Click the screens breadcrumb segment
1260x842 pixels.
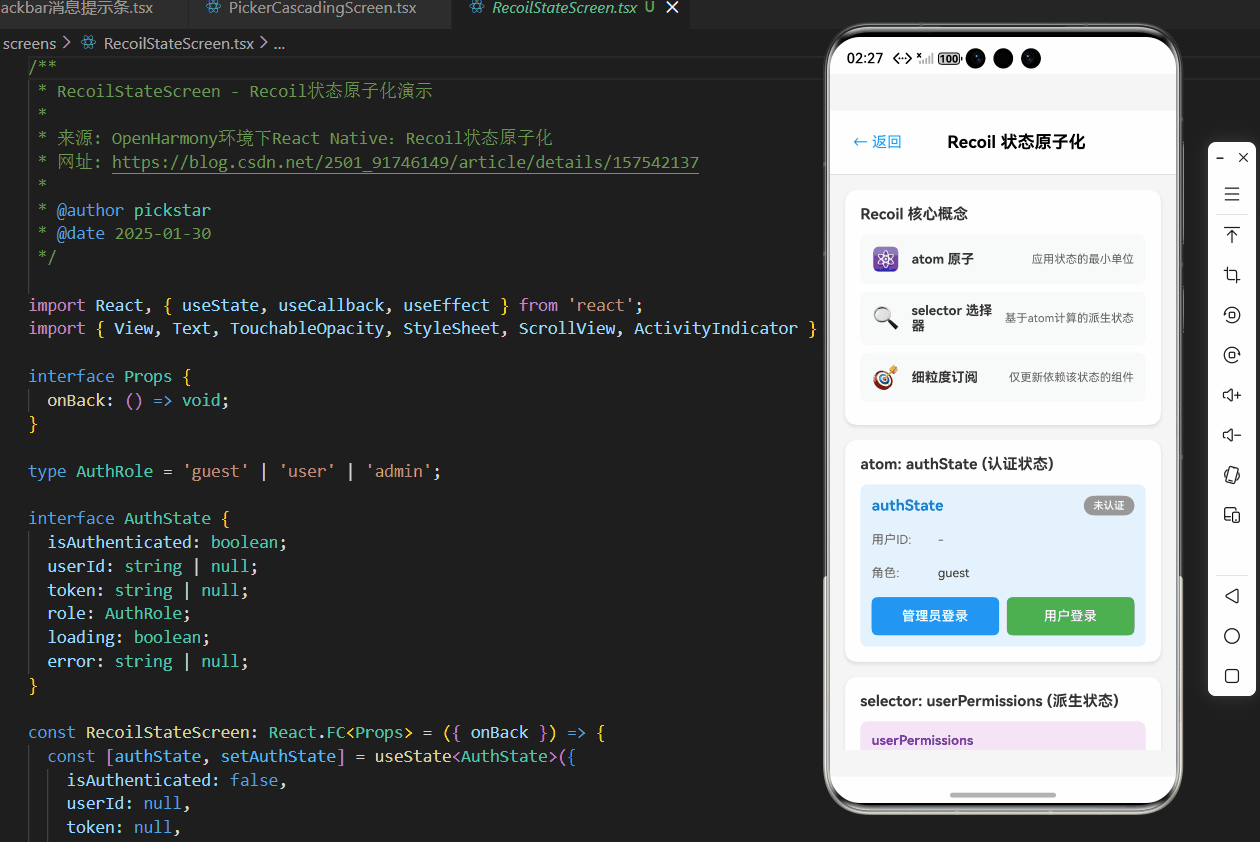29,43
